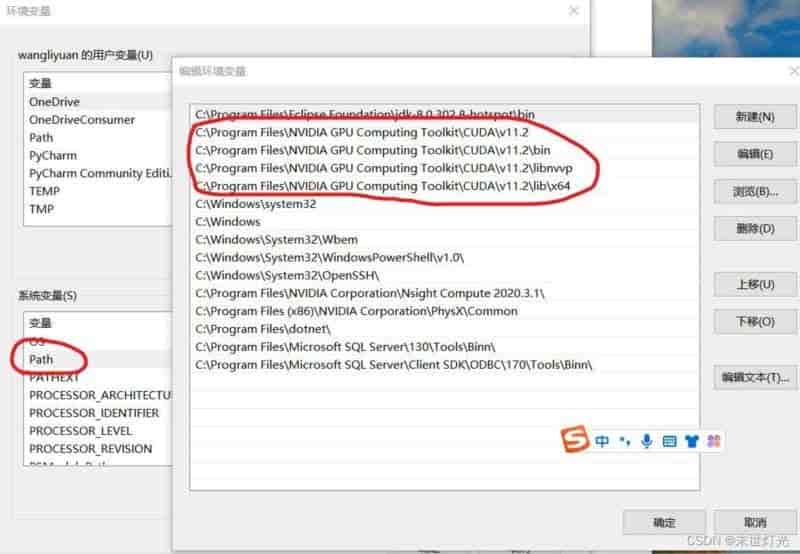Viewport: 800px width, 554px height.
Task: Open 编辑文本(T)... text editor
Action: 755,377
